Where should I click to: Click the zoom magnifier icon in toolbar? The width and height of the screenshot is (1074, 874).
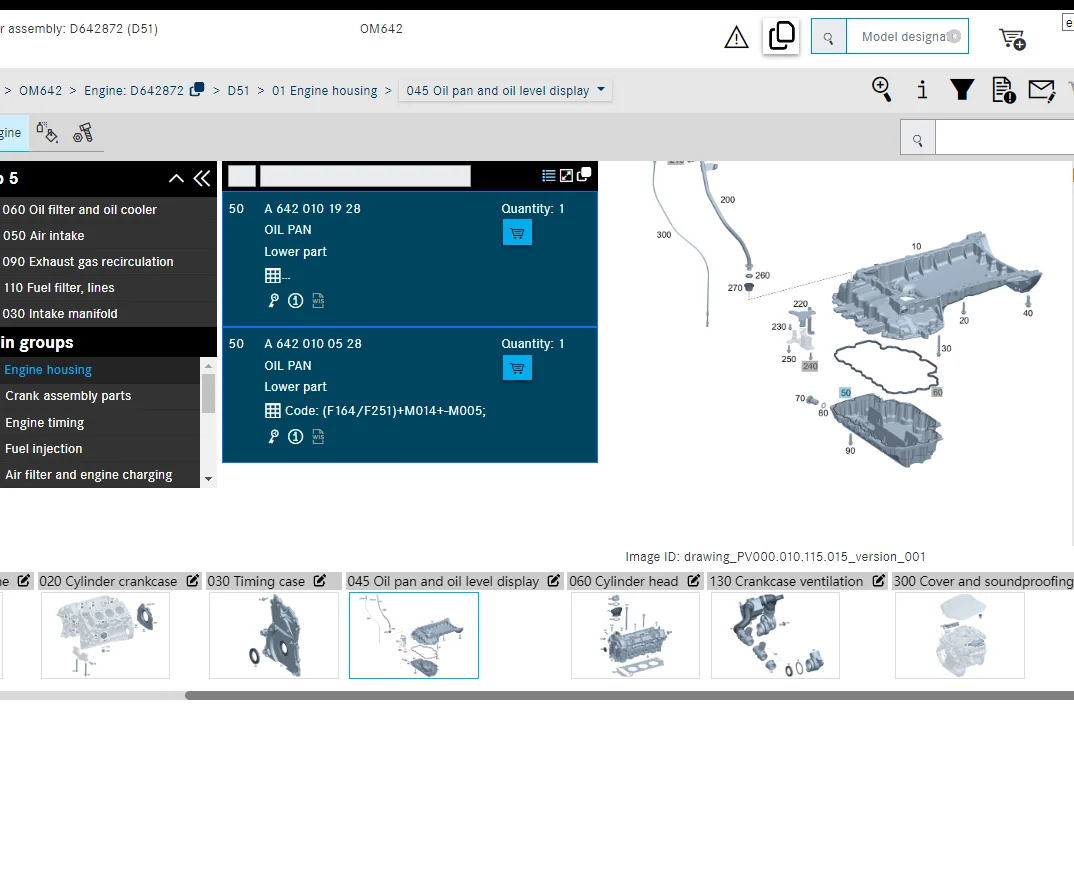click(881, 89)
